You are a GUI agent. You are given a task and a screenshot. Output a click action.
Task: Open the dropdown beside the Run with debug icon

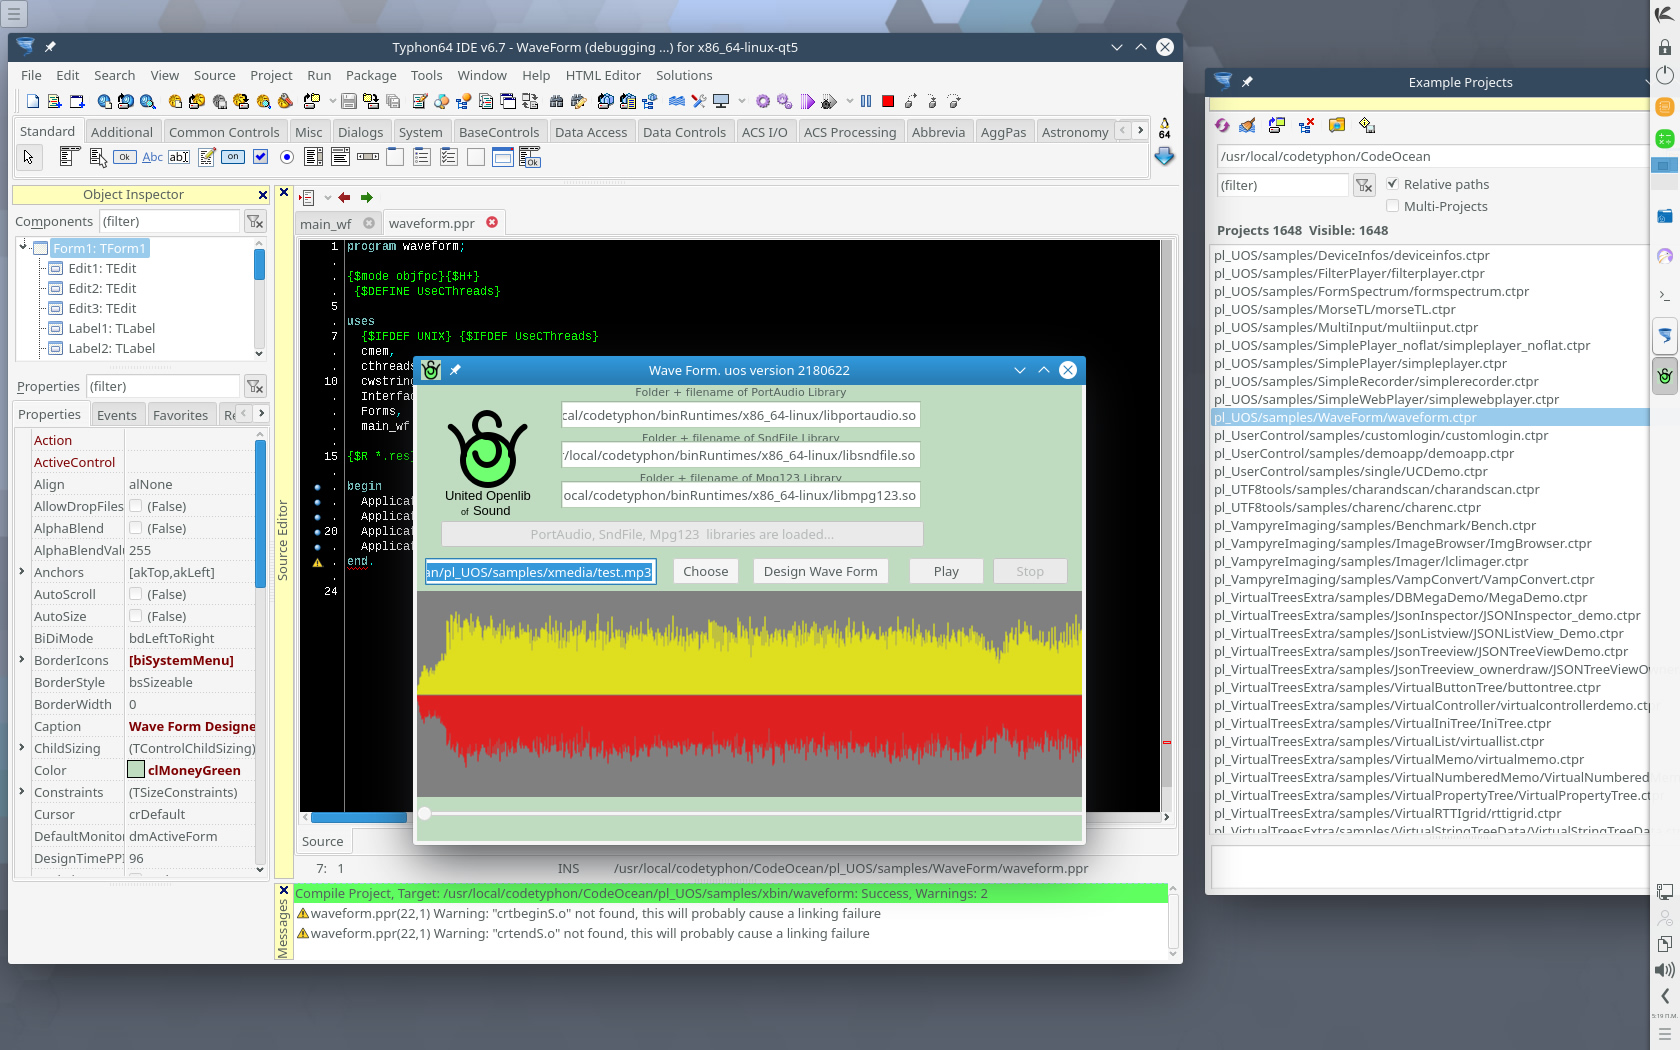(850, 101)
